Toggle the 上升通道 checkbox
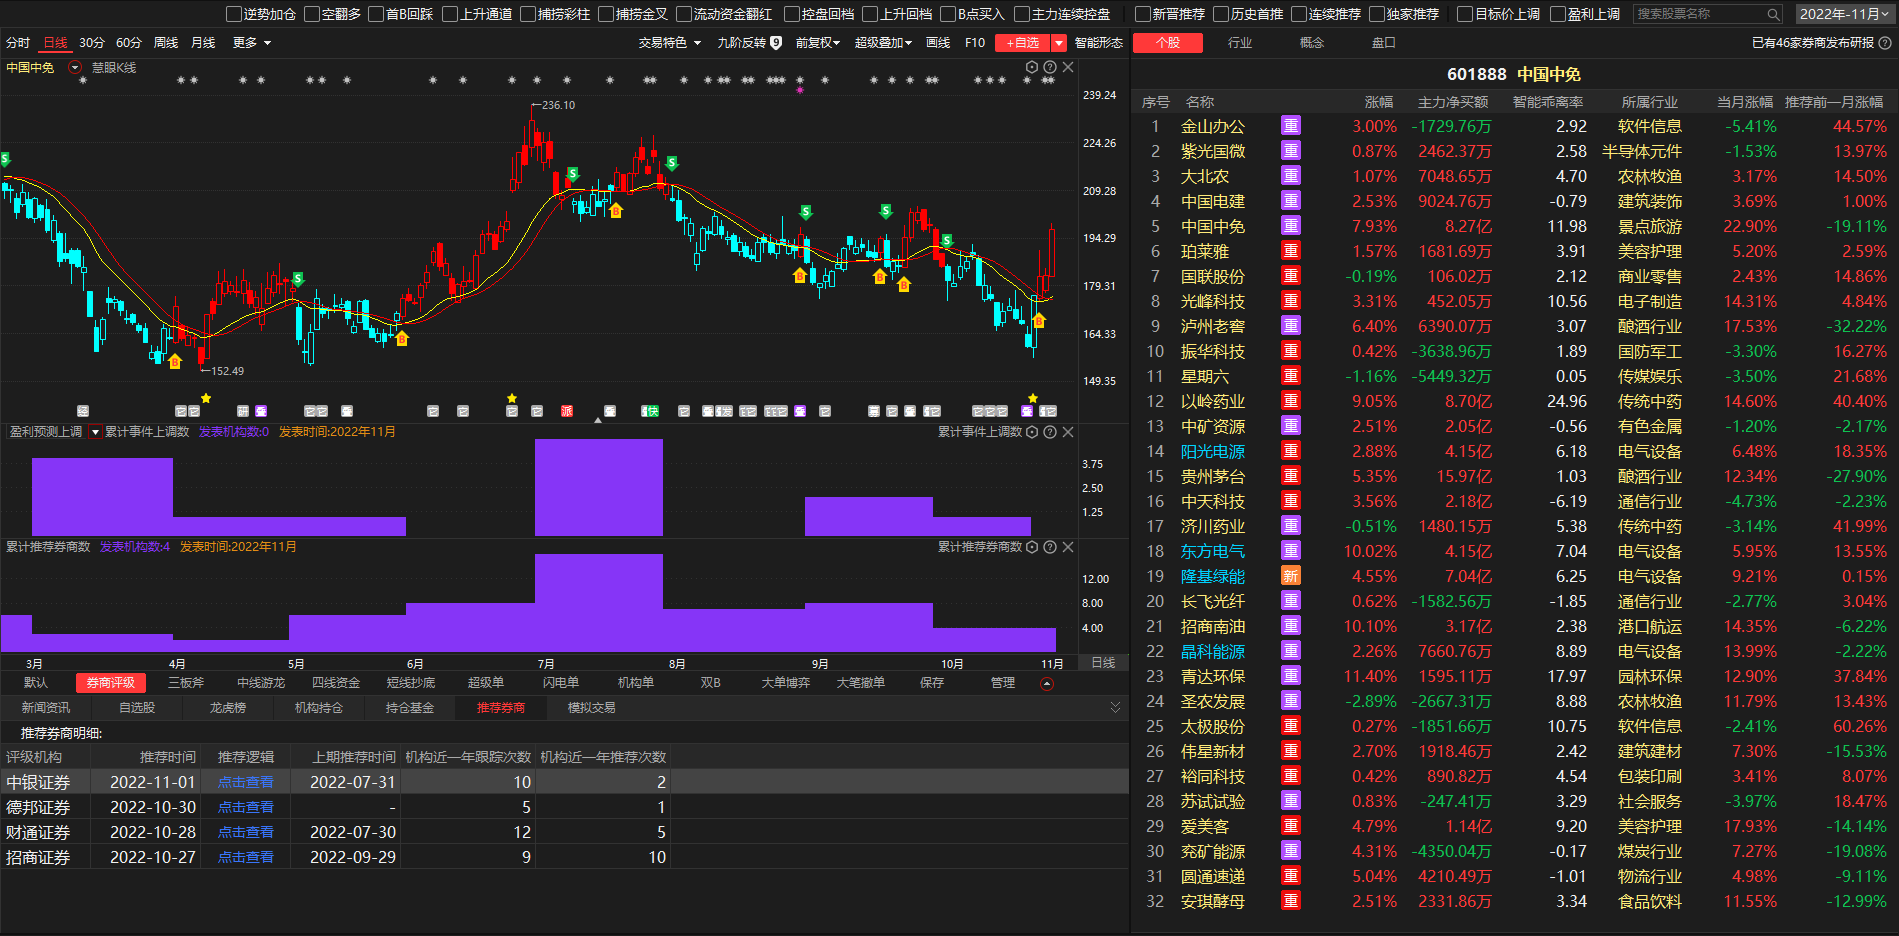 tap(450, 14)
